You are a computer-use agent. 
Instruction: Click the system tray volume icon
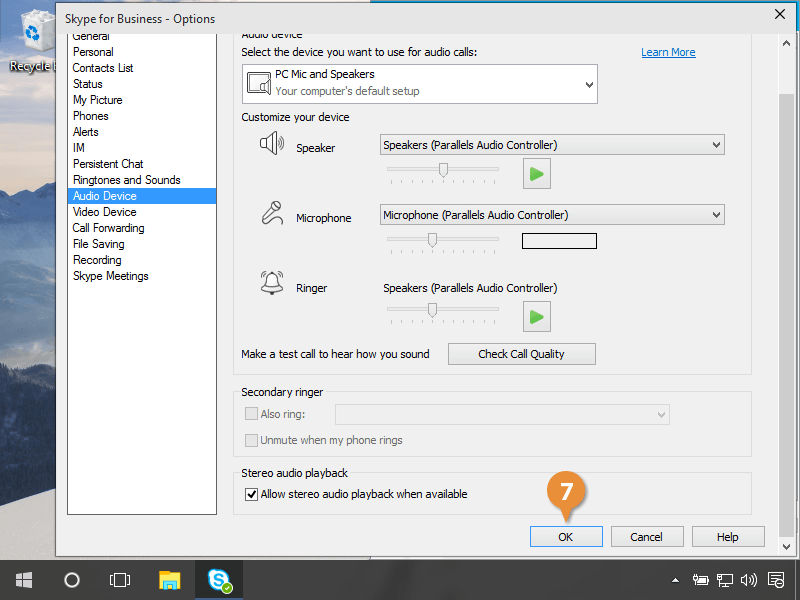tap(749, 580)
